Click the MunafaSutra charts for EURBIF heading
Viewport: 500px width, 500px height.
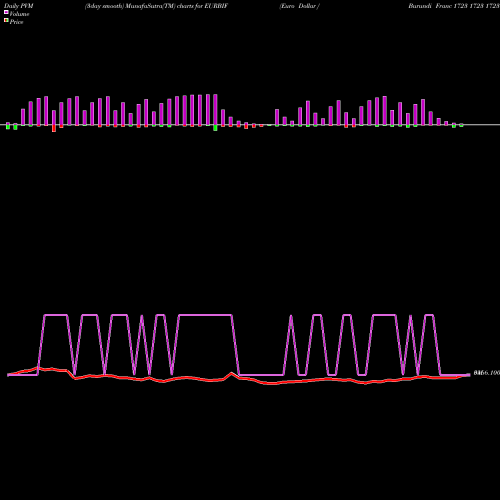tap(156, 6)
